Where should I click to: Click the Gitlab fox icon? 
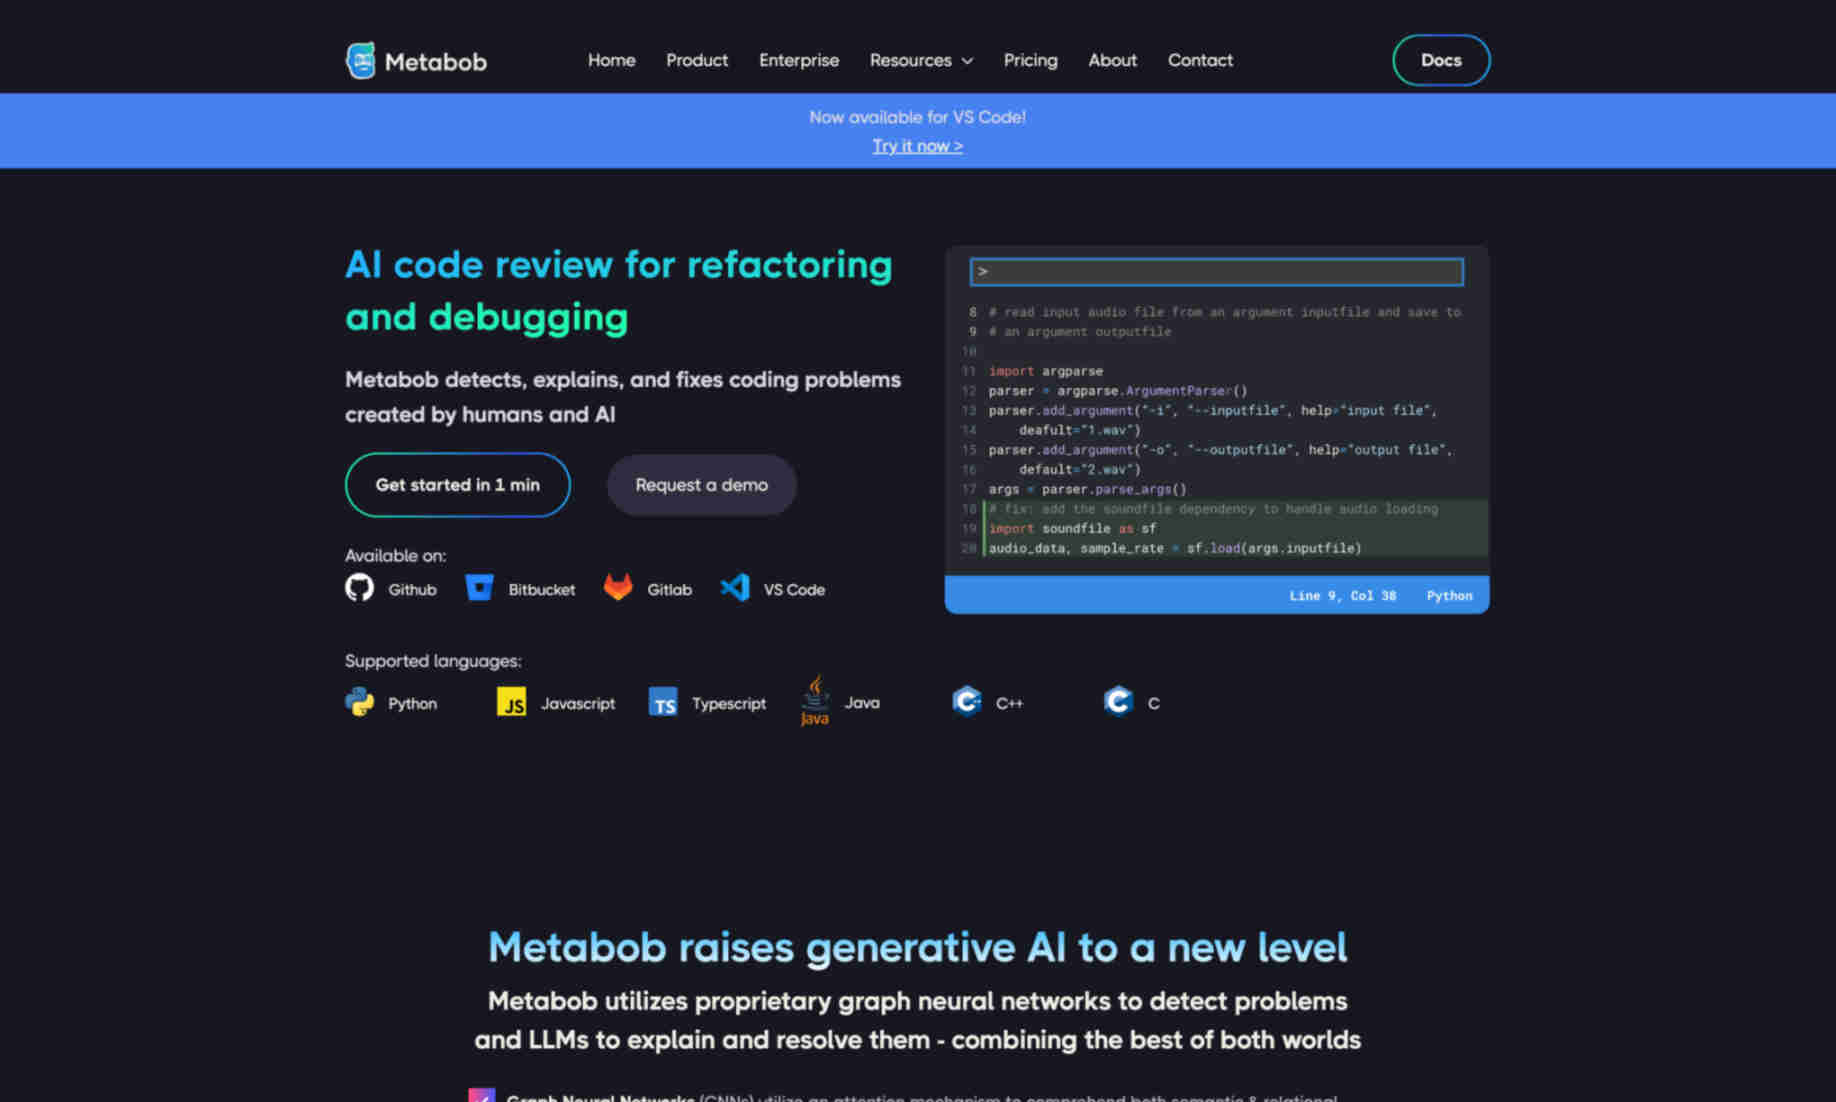tap(618, 588)
